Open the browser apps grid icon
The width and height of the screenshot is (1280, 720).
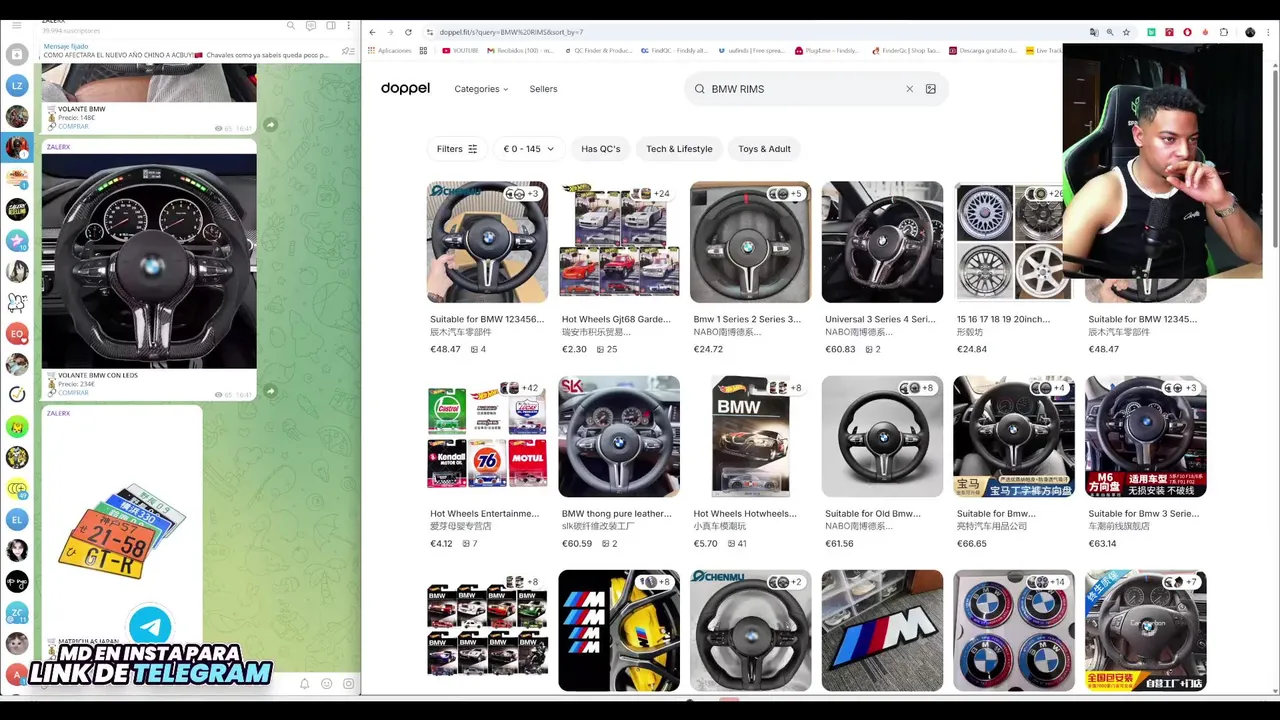point(423,50)
